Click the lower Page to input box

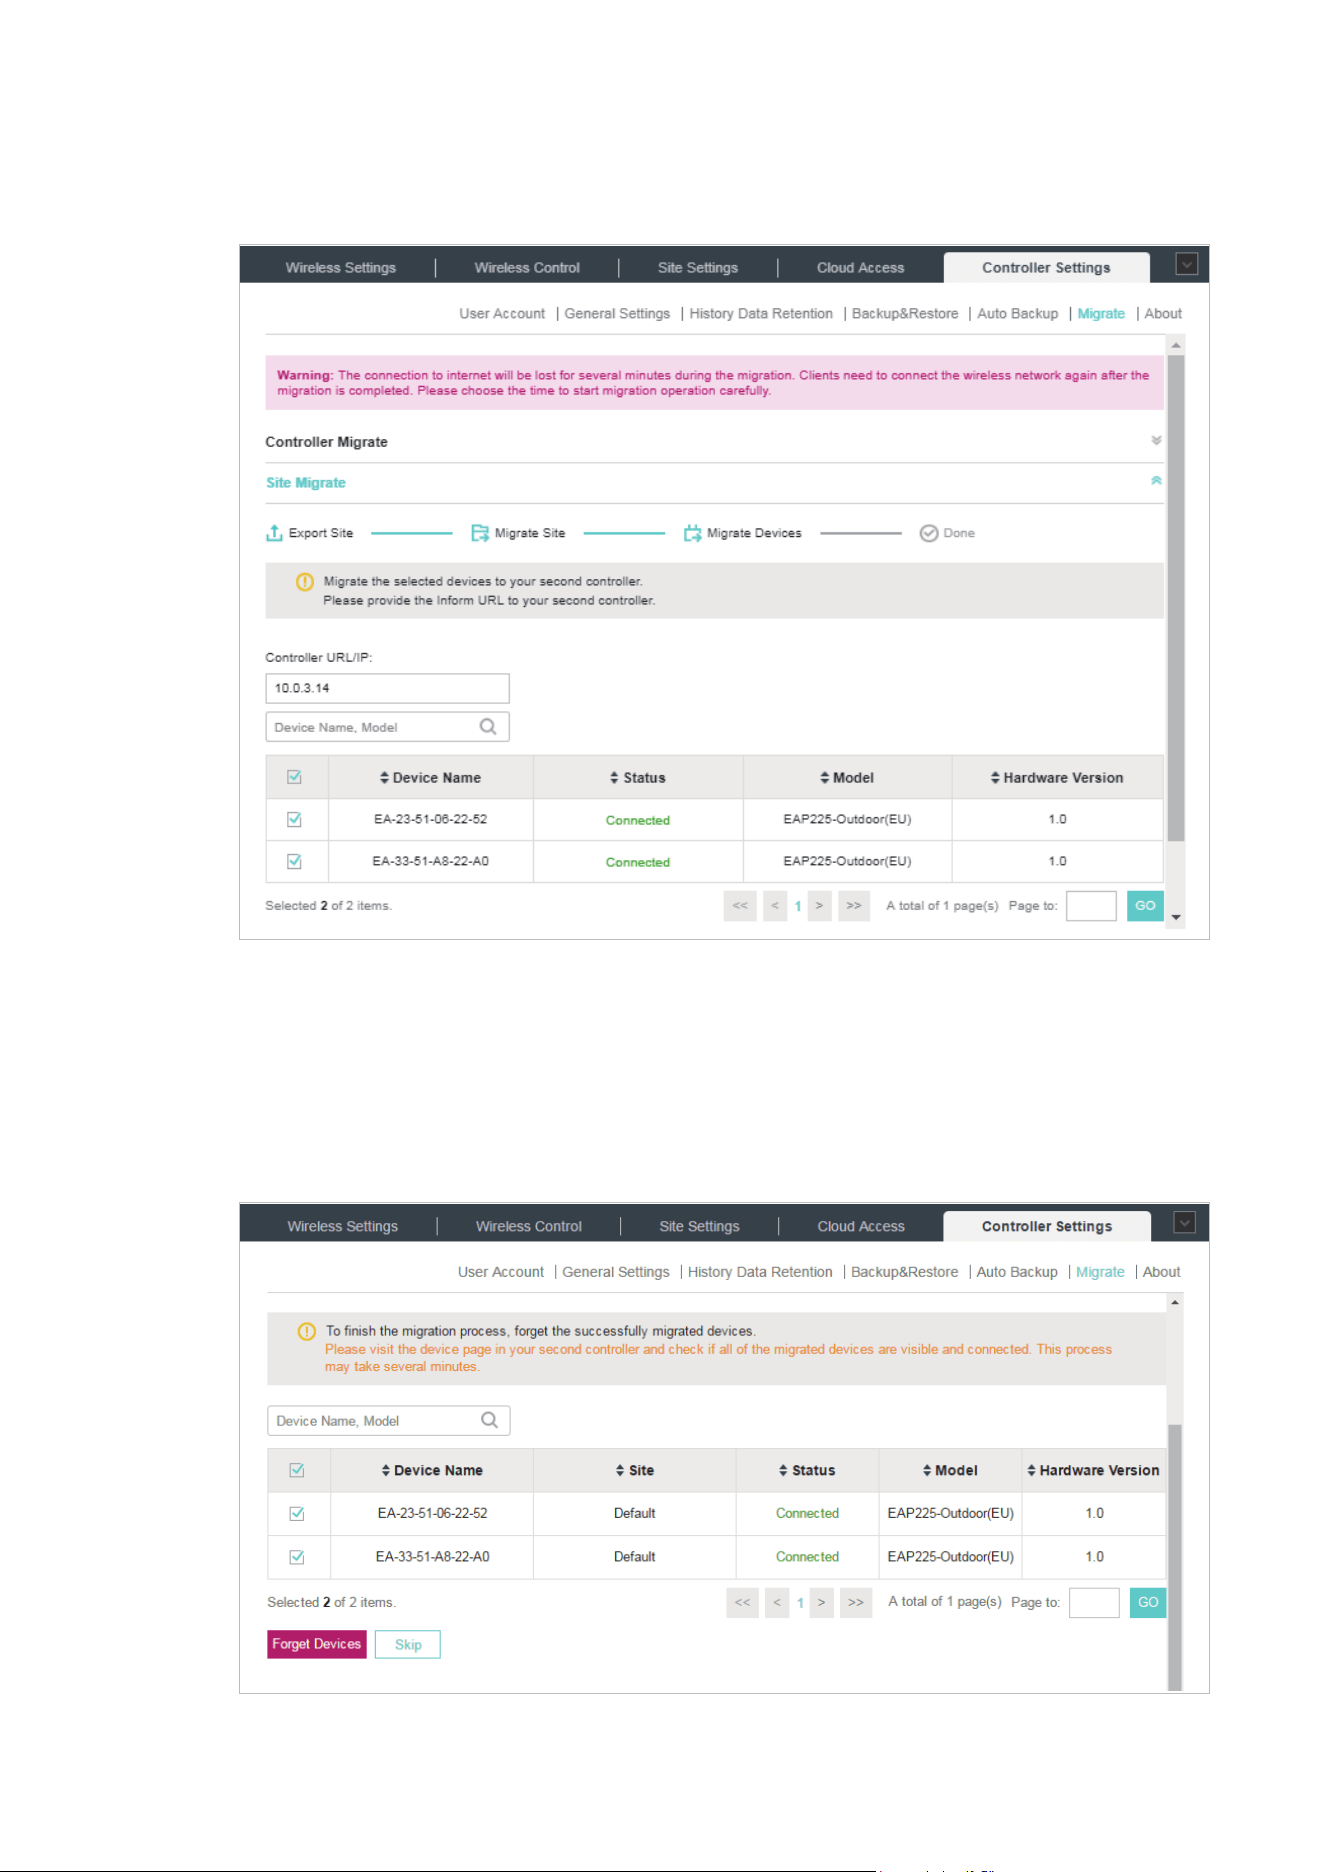pyautogui.click(x=1094, y=1602)
